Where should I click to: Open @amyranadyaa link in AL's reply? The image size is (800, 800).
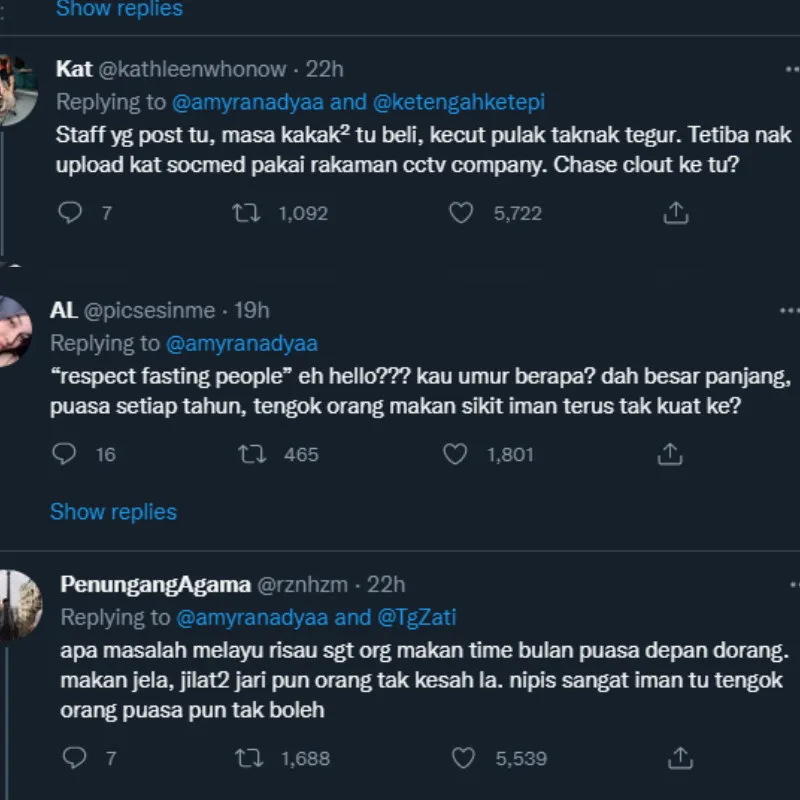[241, 343]
